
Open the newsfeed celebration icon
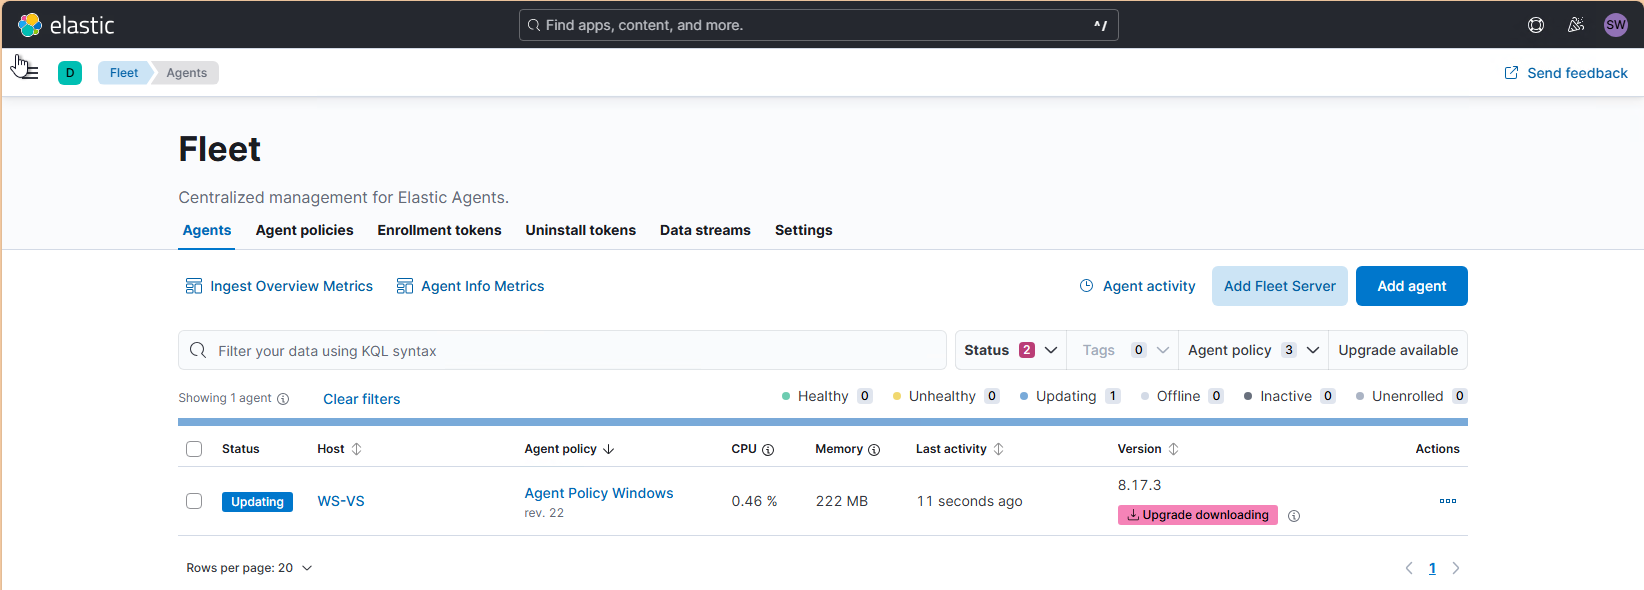[x=1576, y=25]
